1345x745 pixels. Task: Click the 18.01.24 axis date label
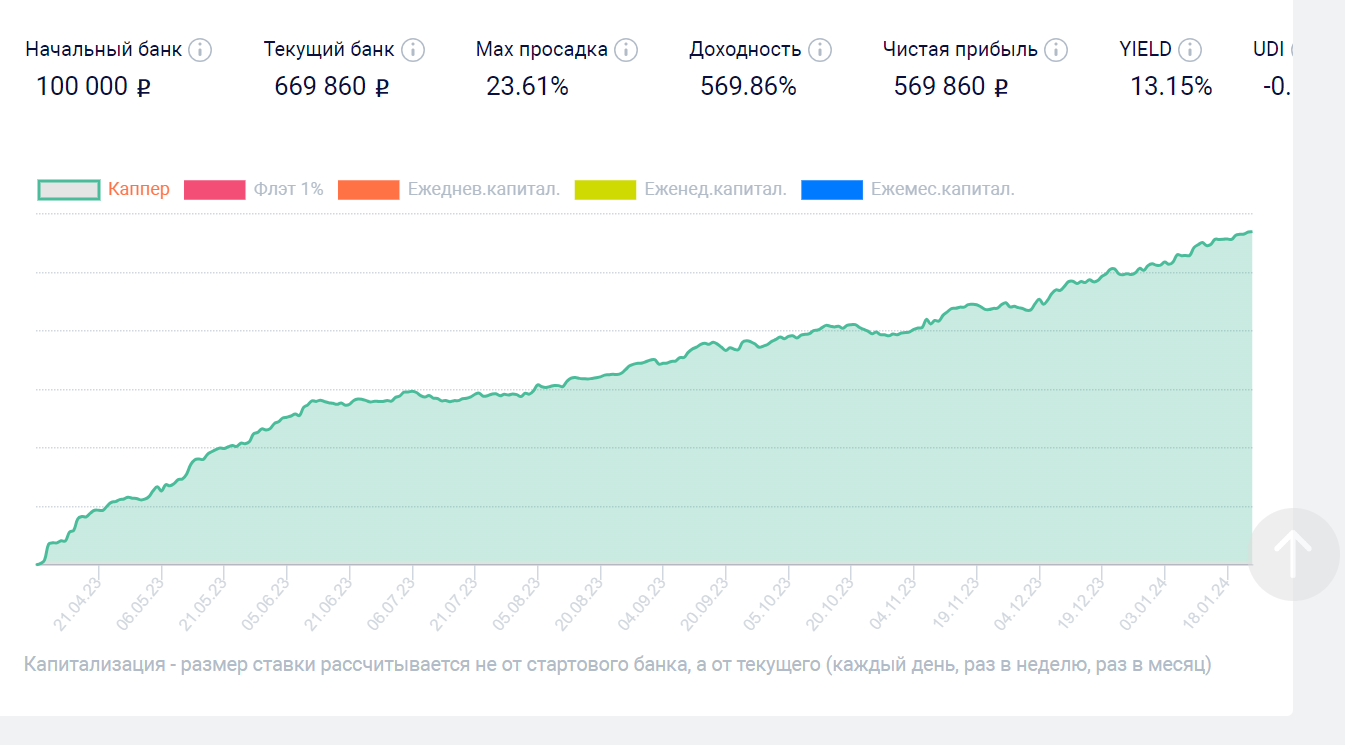1205,602
